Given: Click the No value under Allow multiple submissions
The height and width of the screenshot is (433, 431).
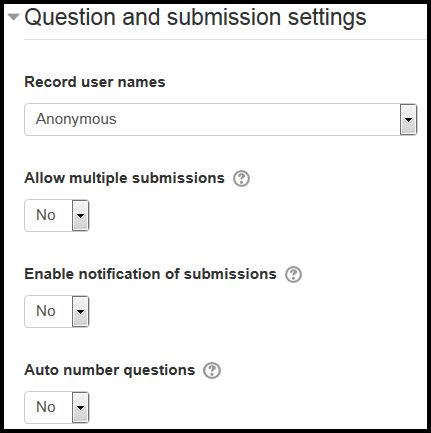Looking at the screenshot, I should [x=46, y=215].
